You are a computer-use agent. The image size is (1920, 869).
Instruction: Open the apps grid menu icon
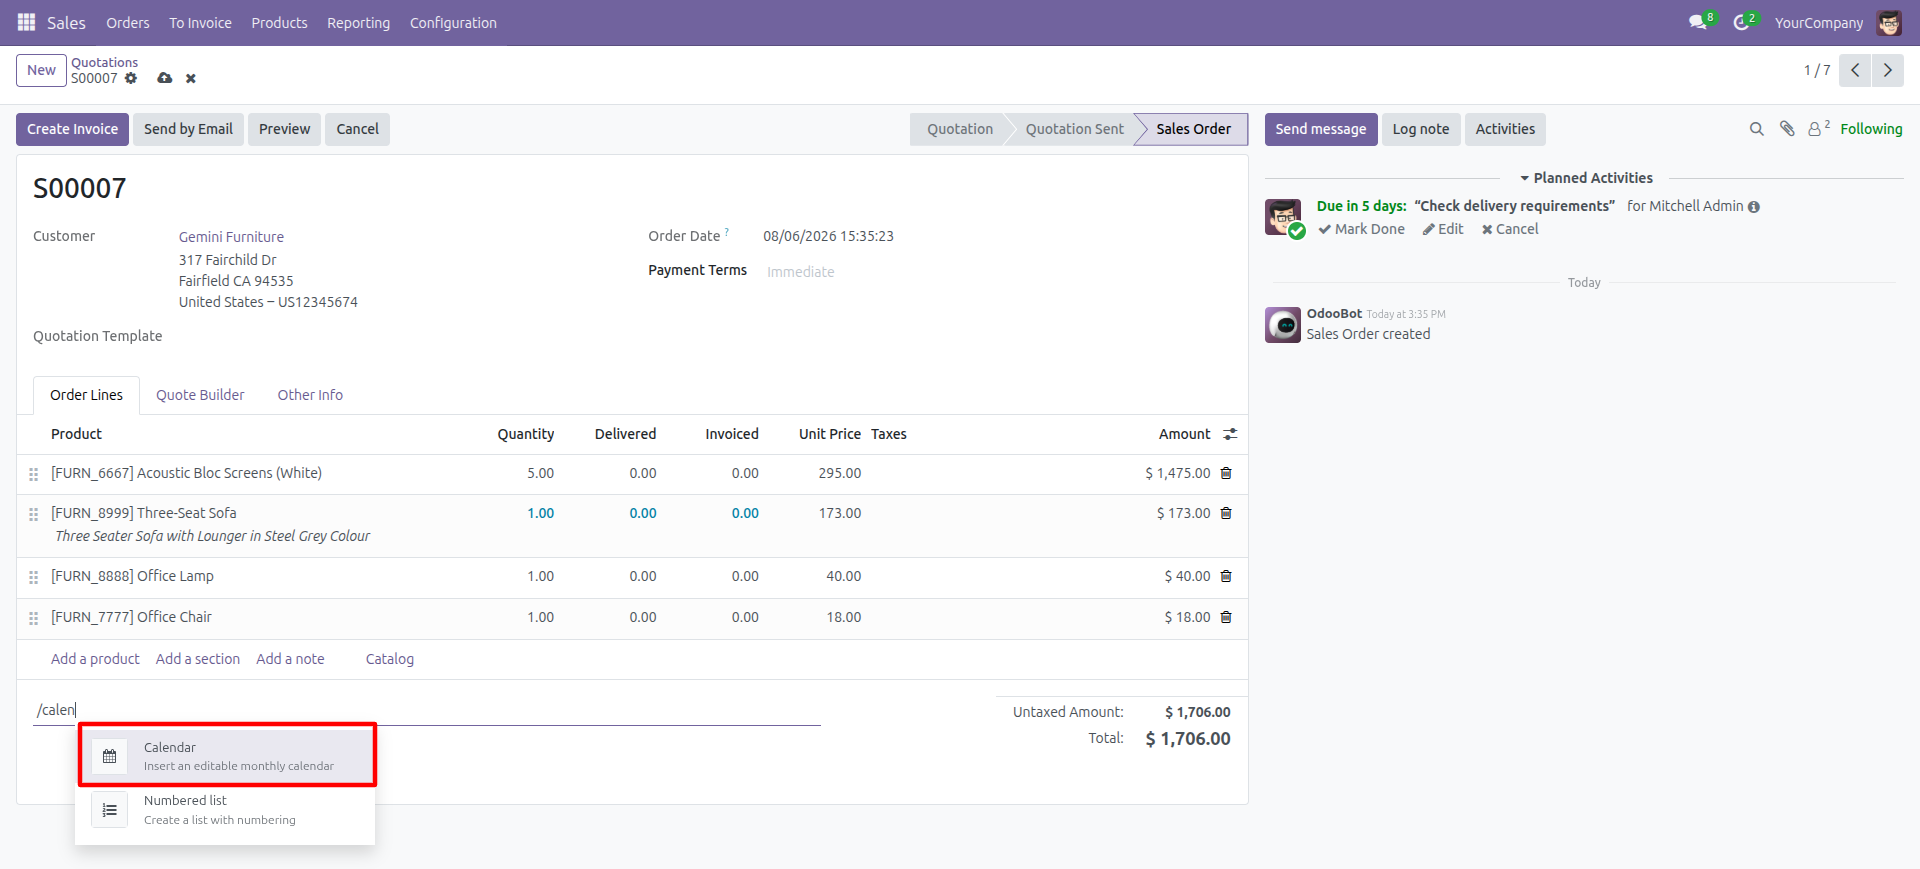tap(27, 22)
